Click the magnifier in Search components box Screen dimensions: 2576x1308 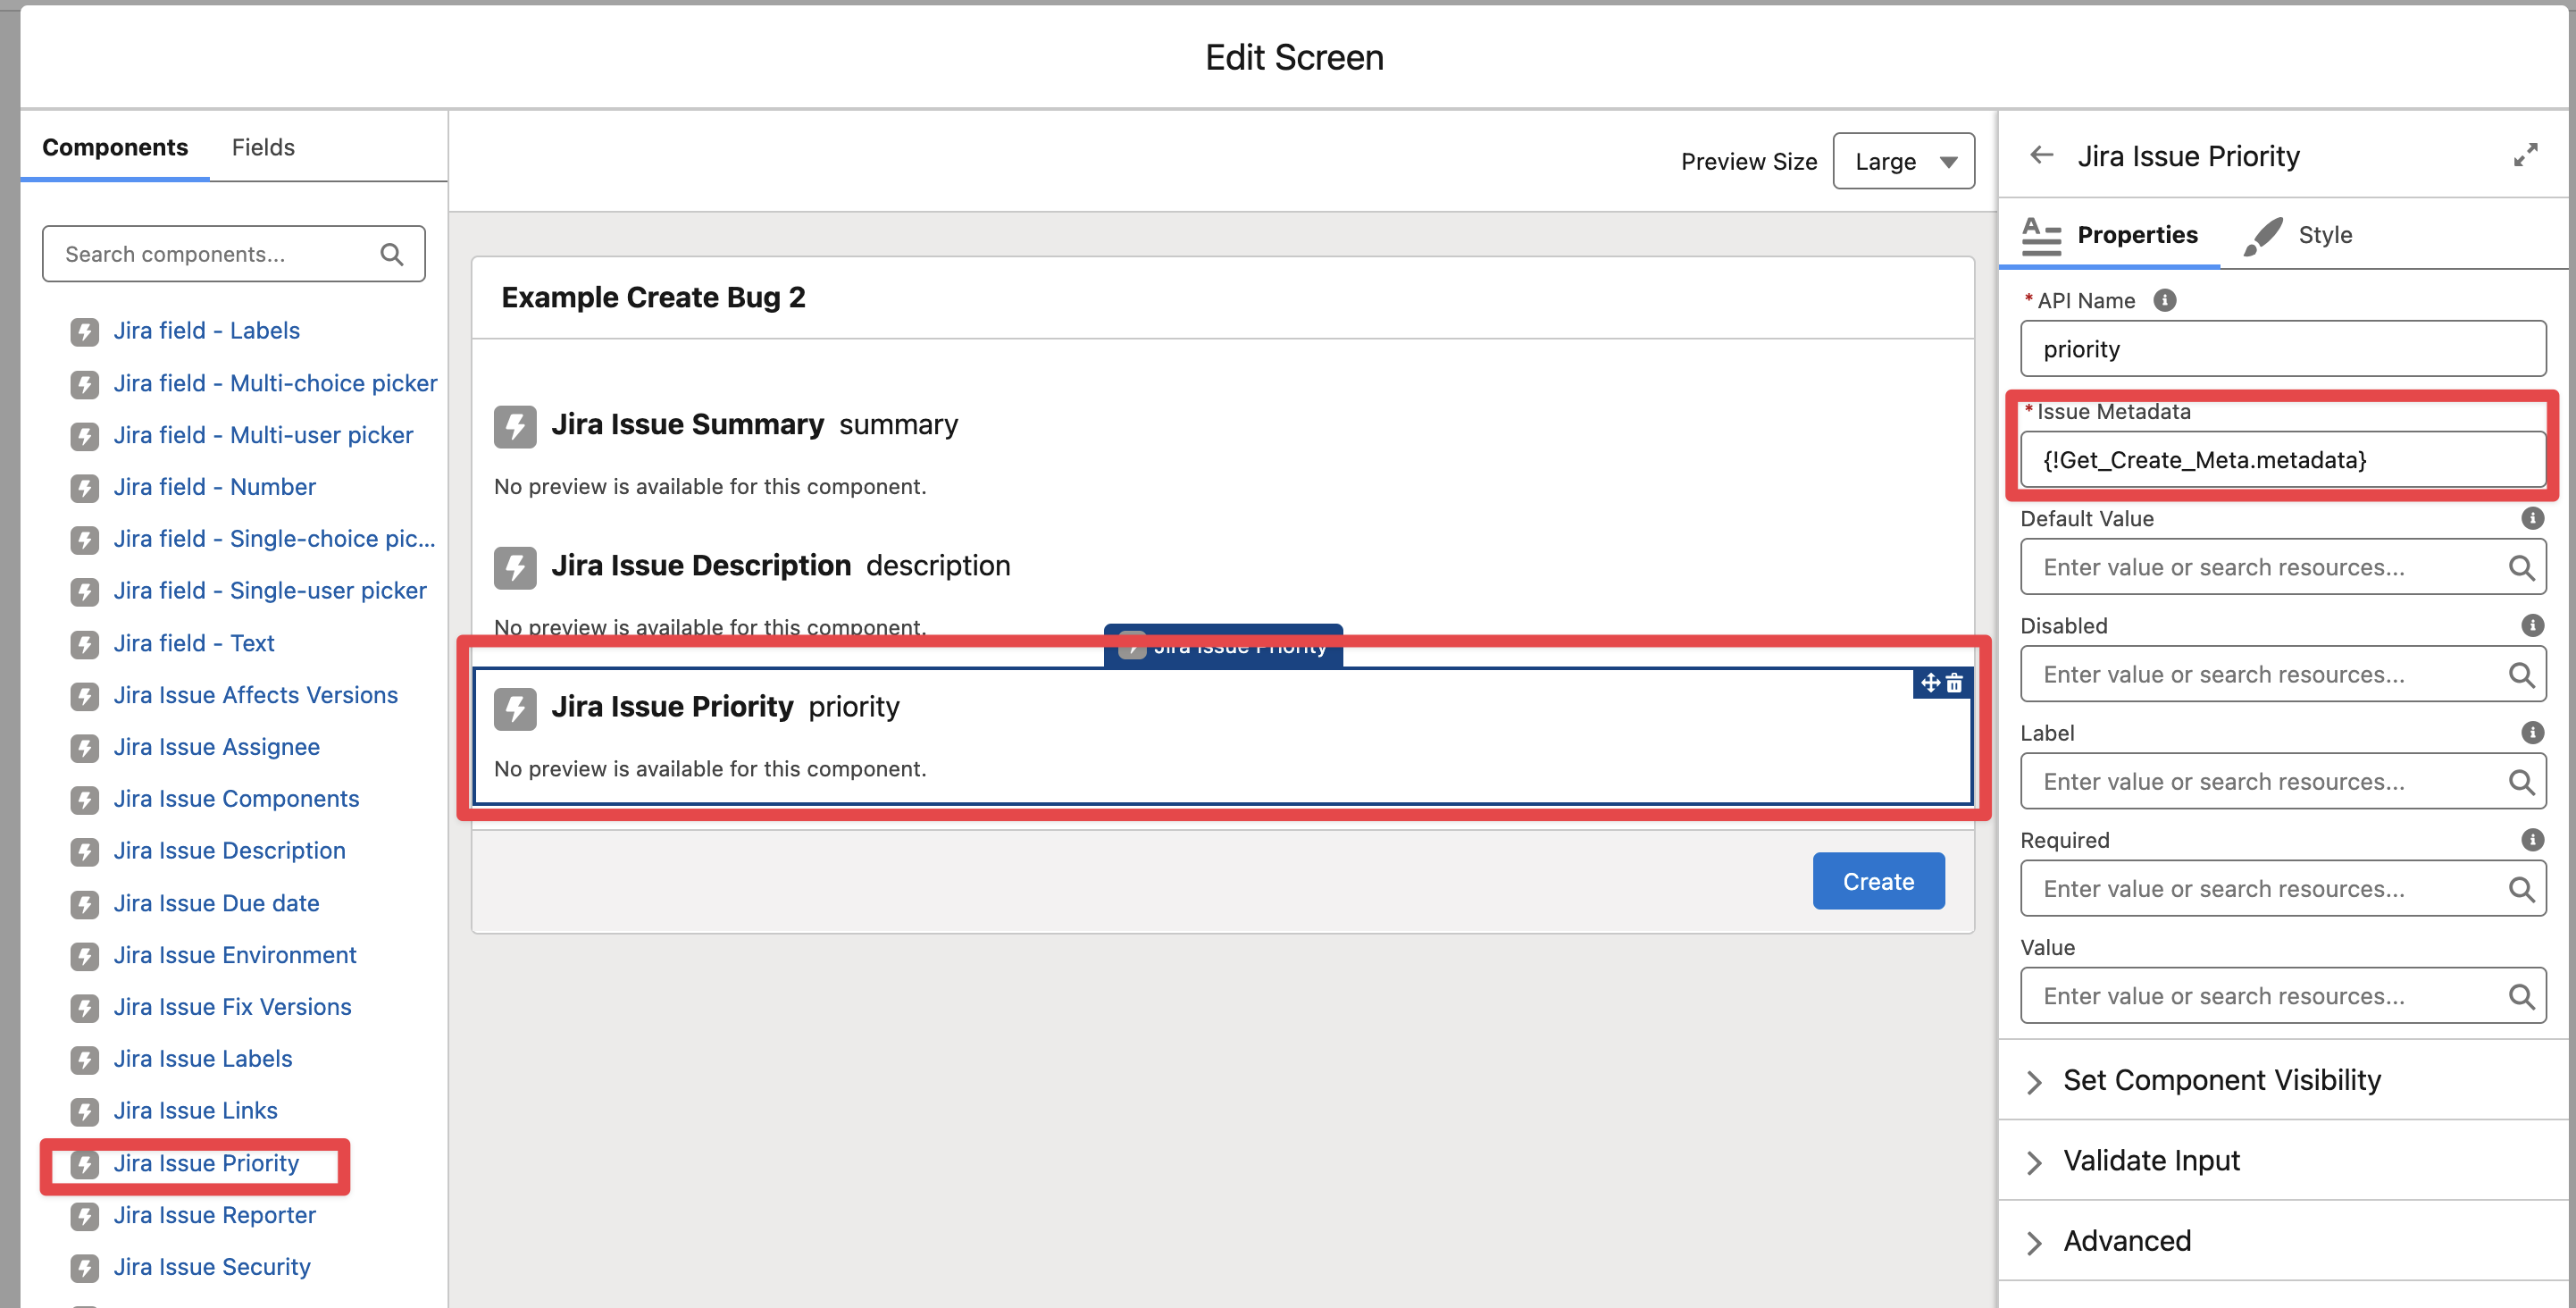(392, 254)
